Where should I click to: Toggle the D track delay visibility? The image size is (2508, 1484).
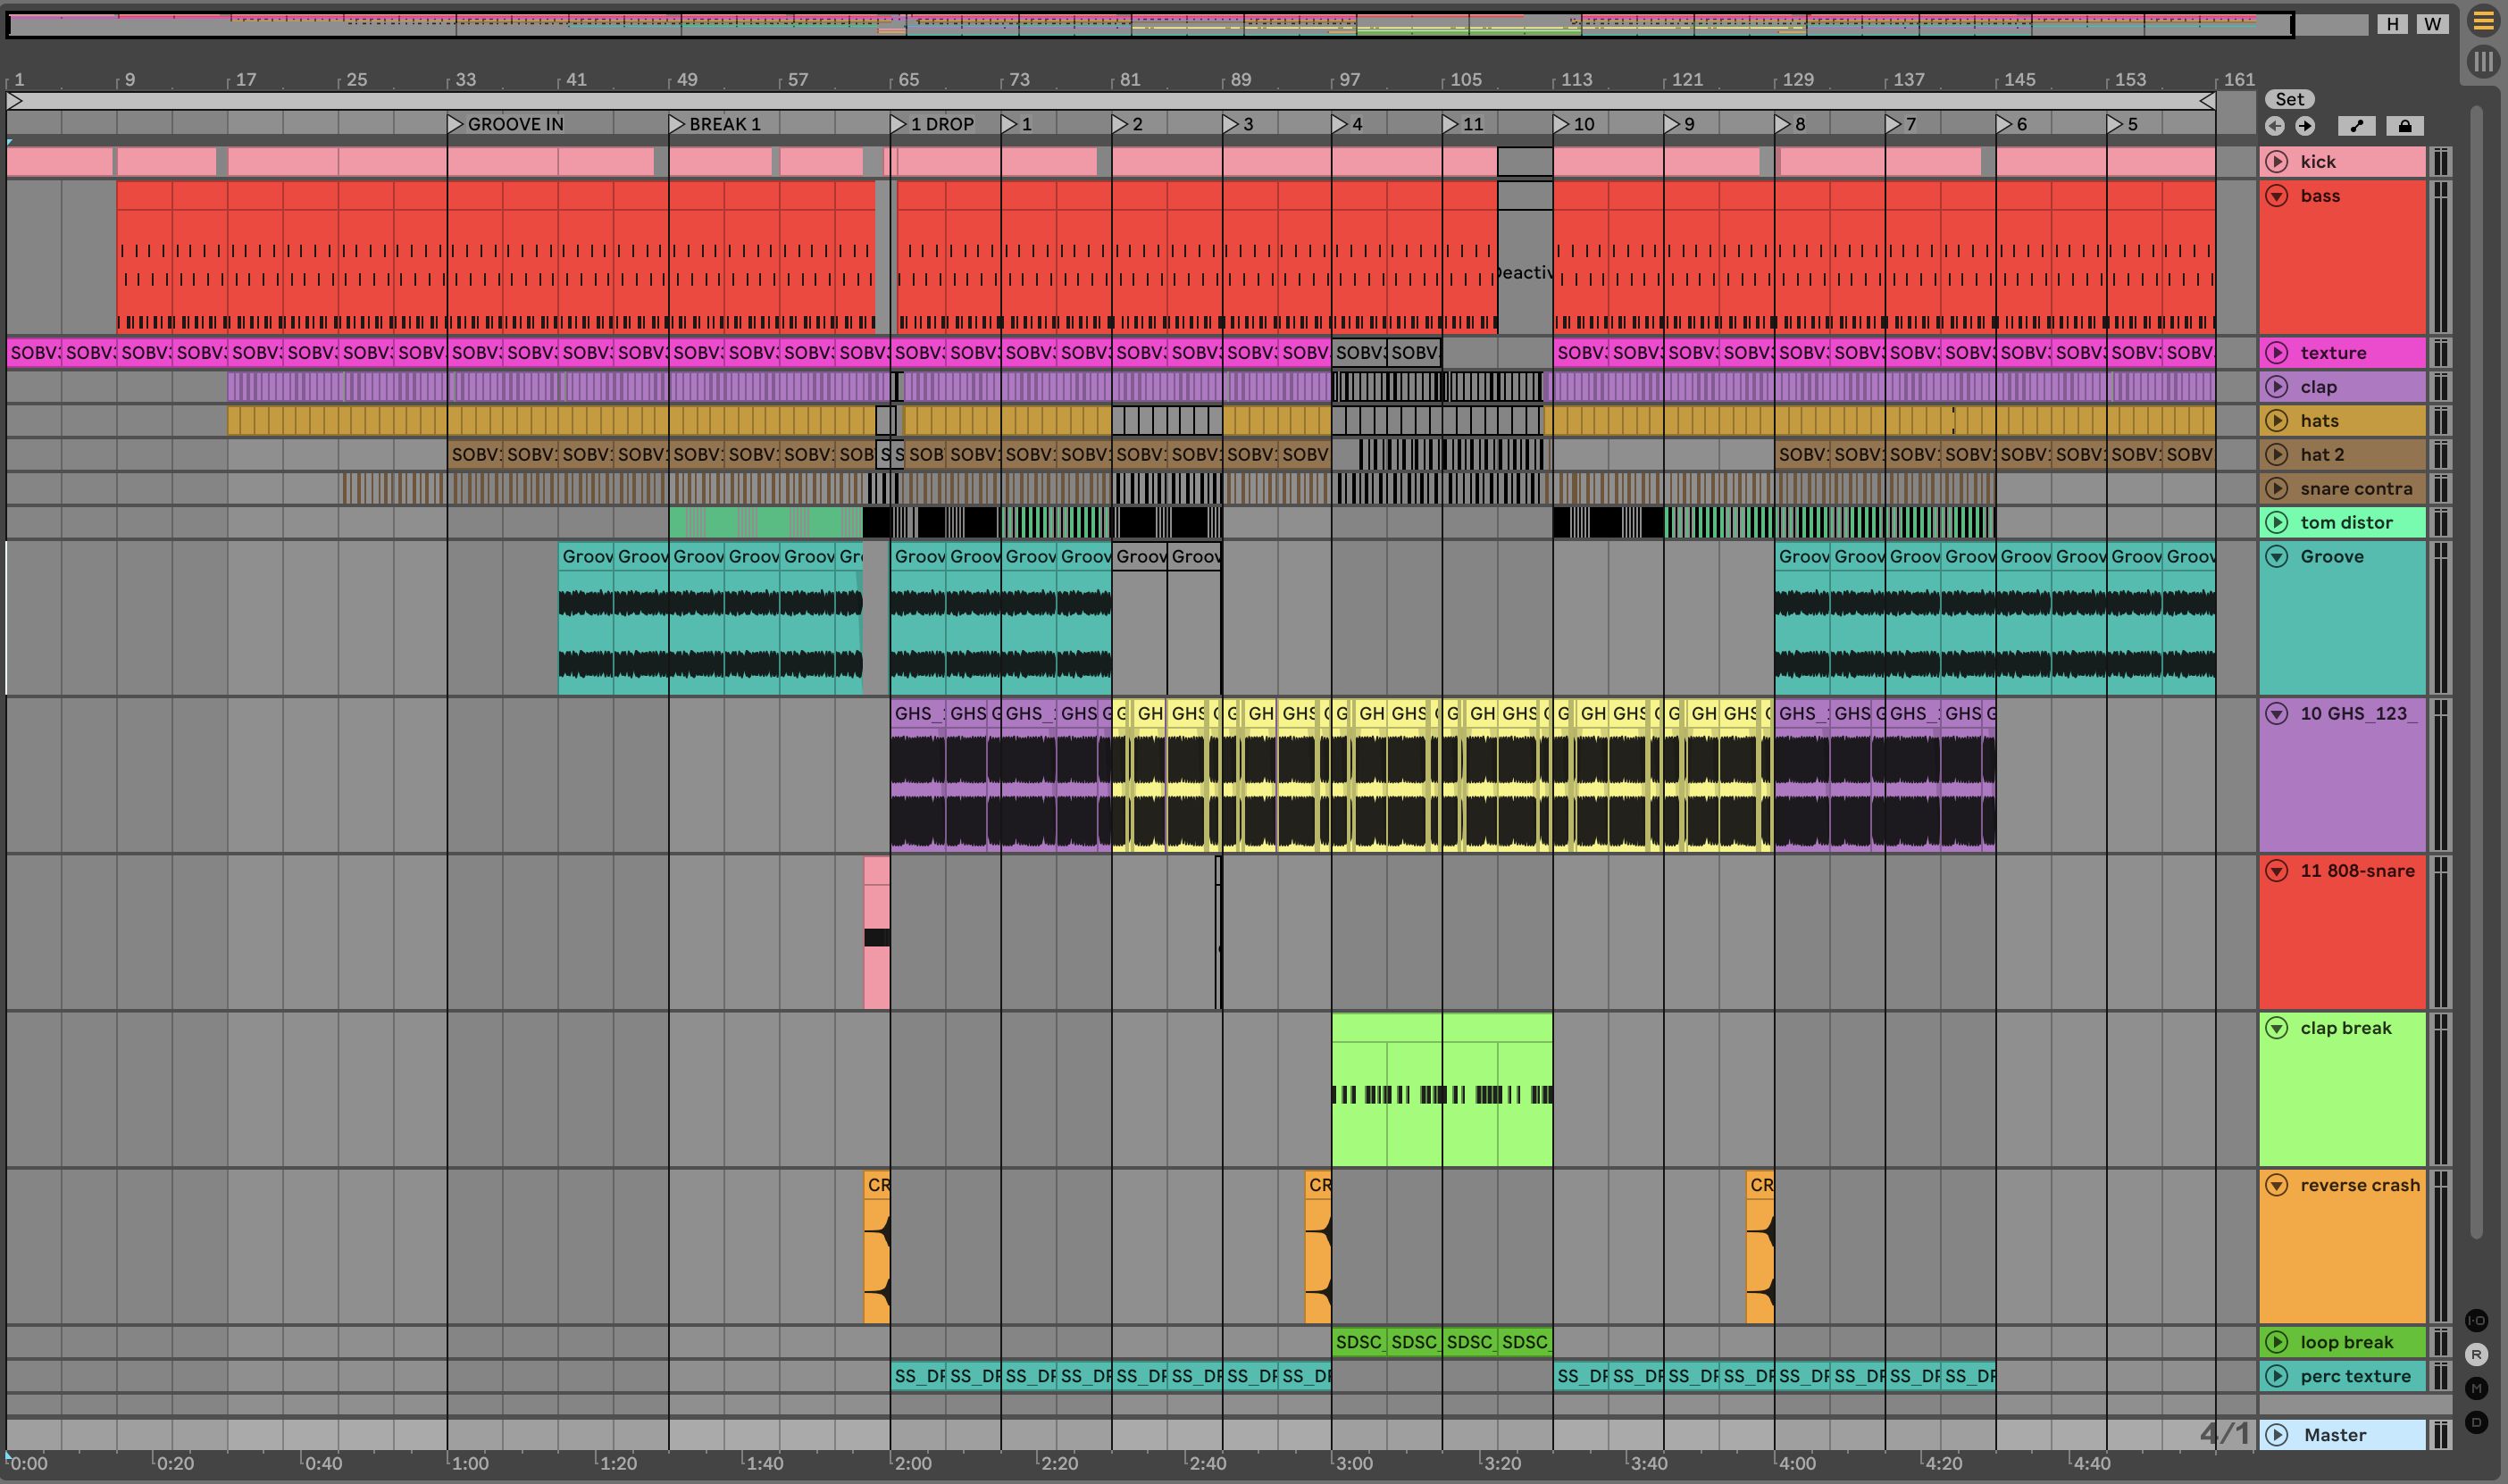tap(2477, 1423)
